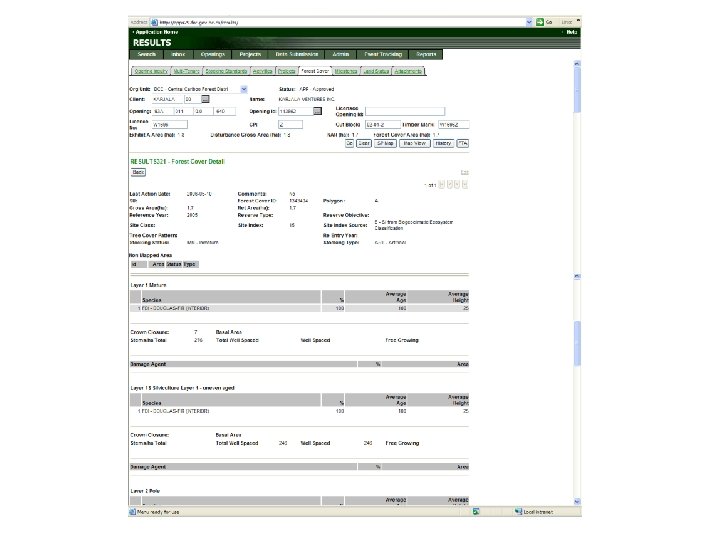Open the Inbox menu

(178, 54)
